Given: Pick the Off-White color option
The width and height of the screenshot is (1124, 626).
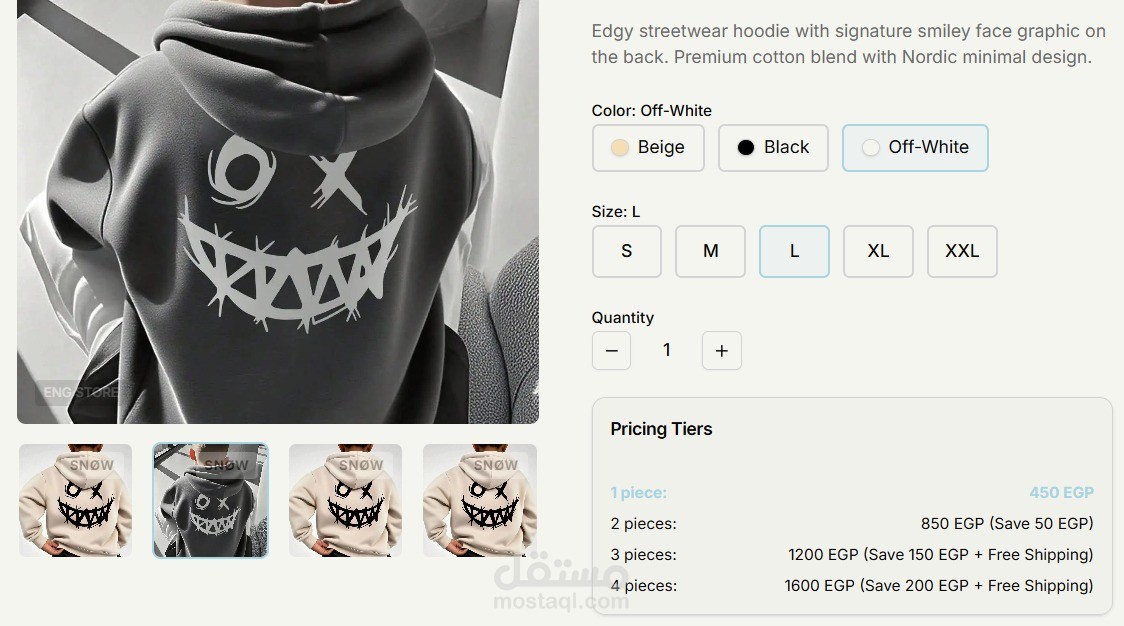Looking at the screenshot, I should tap(915, 148).
